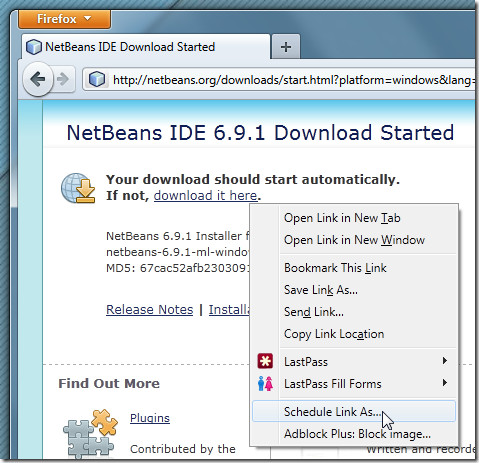This screenshot has height=463, width=479.
Task: Select Adblock Plus: Block image...
Action: pyautogui.click(x=353, y=434)
